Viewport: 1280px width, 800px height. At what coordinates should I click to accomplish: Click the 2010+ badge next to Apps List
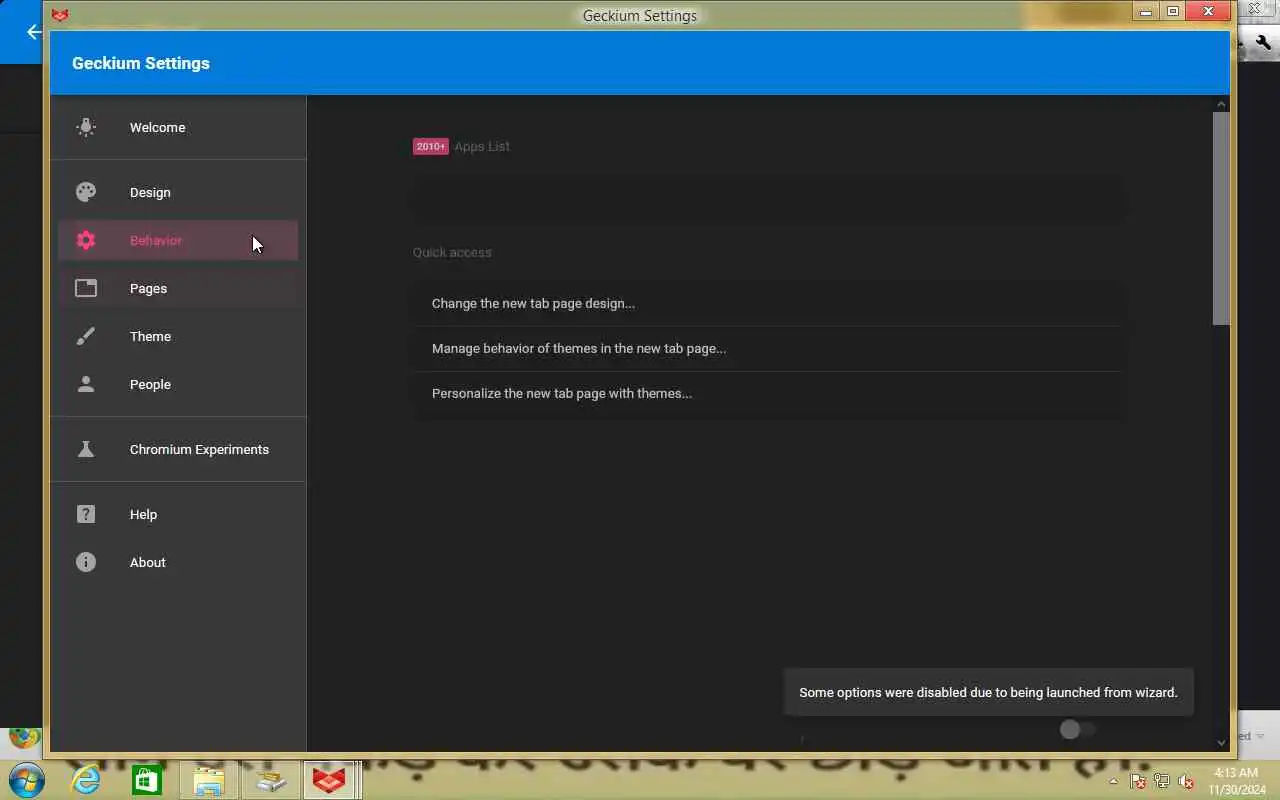coord(431,146)
